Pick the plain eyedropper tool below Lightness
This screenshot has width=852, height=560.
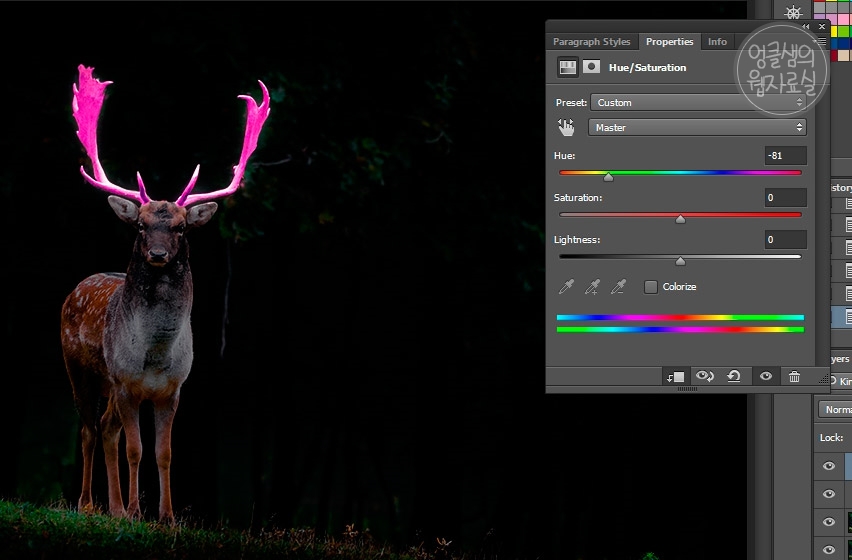(566, 287)
